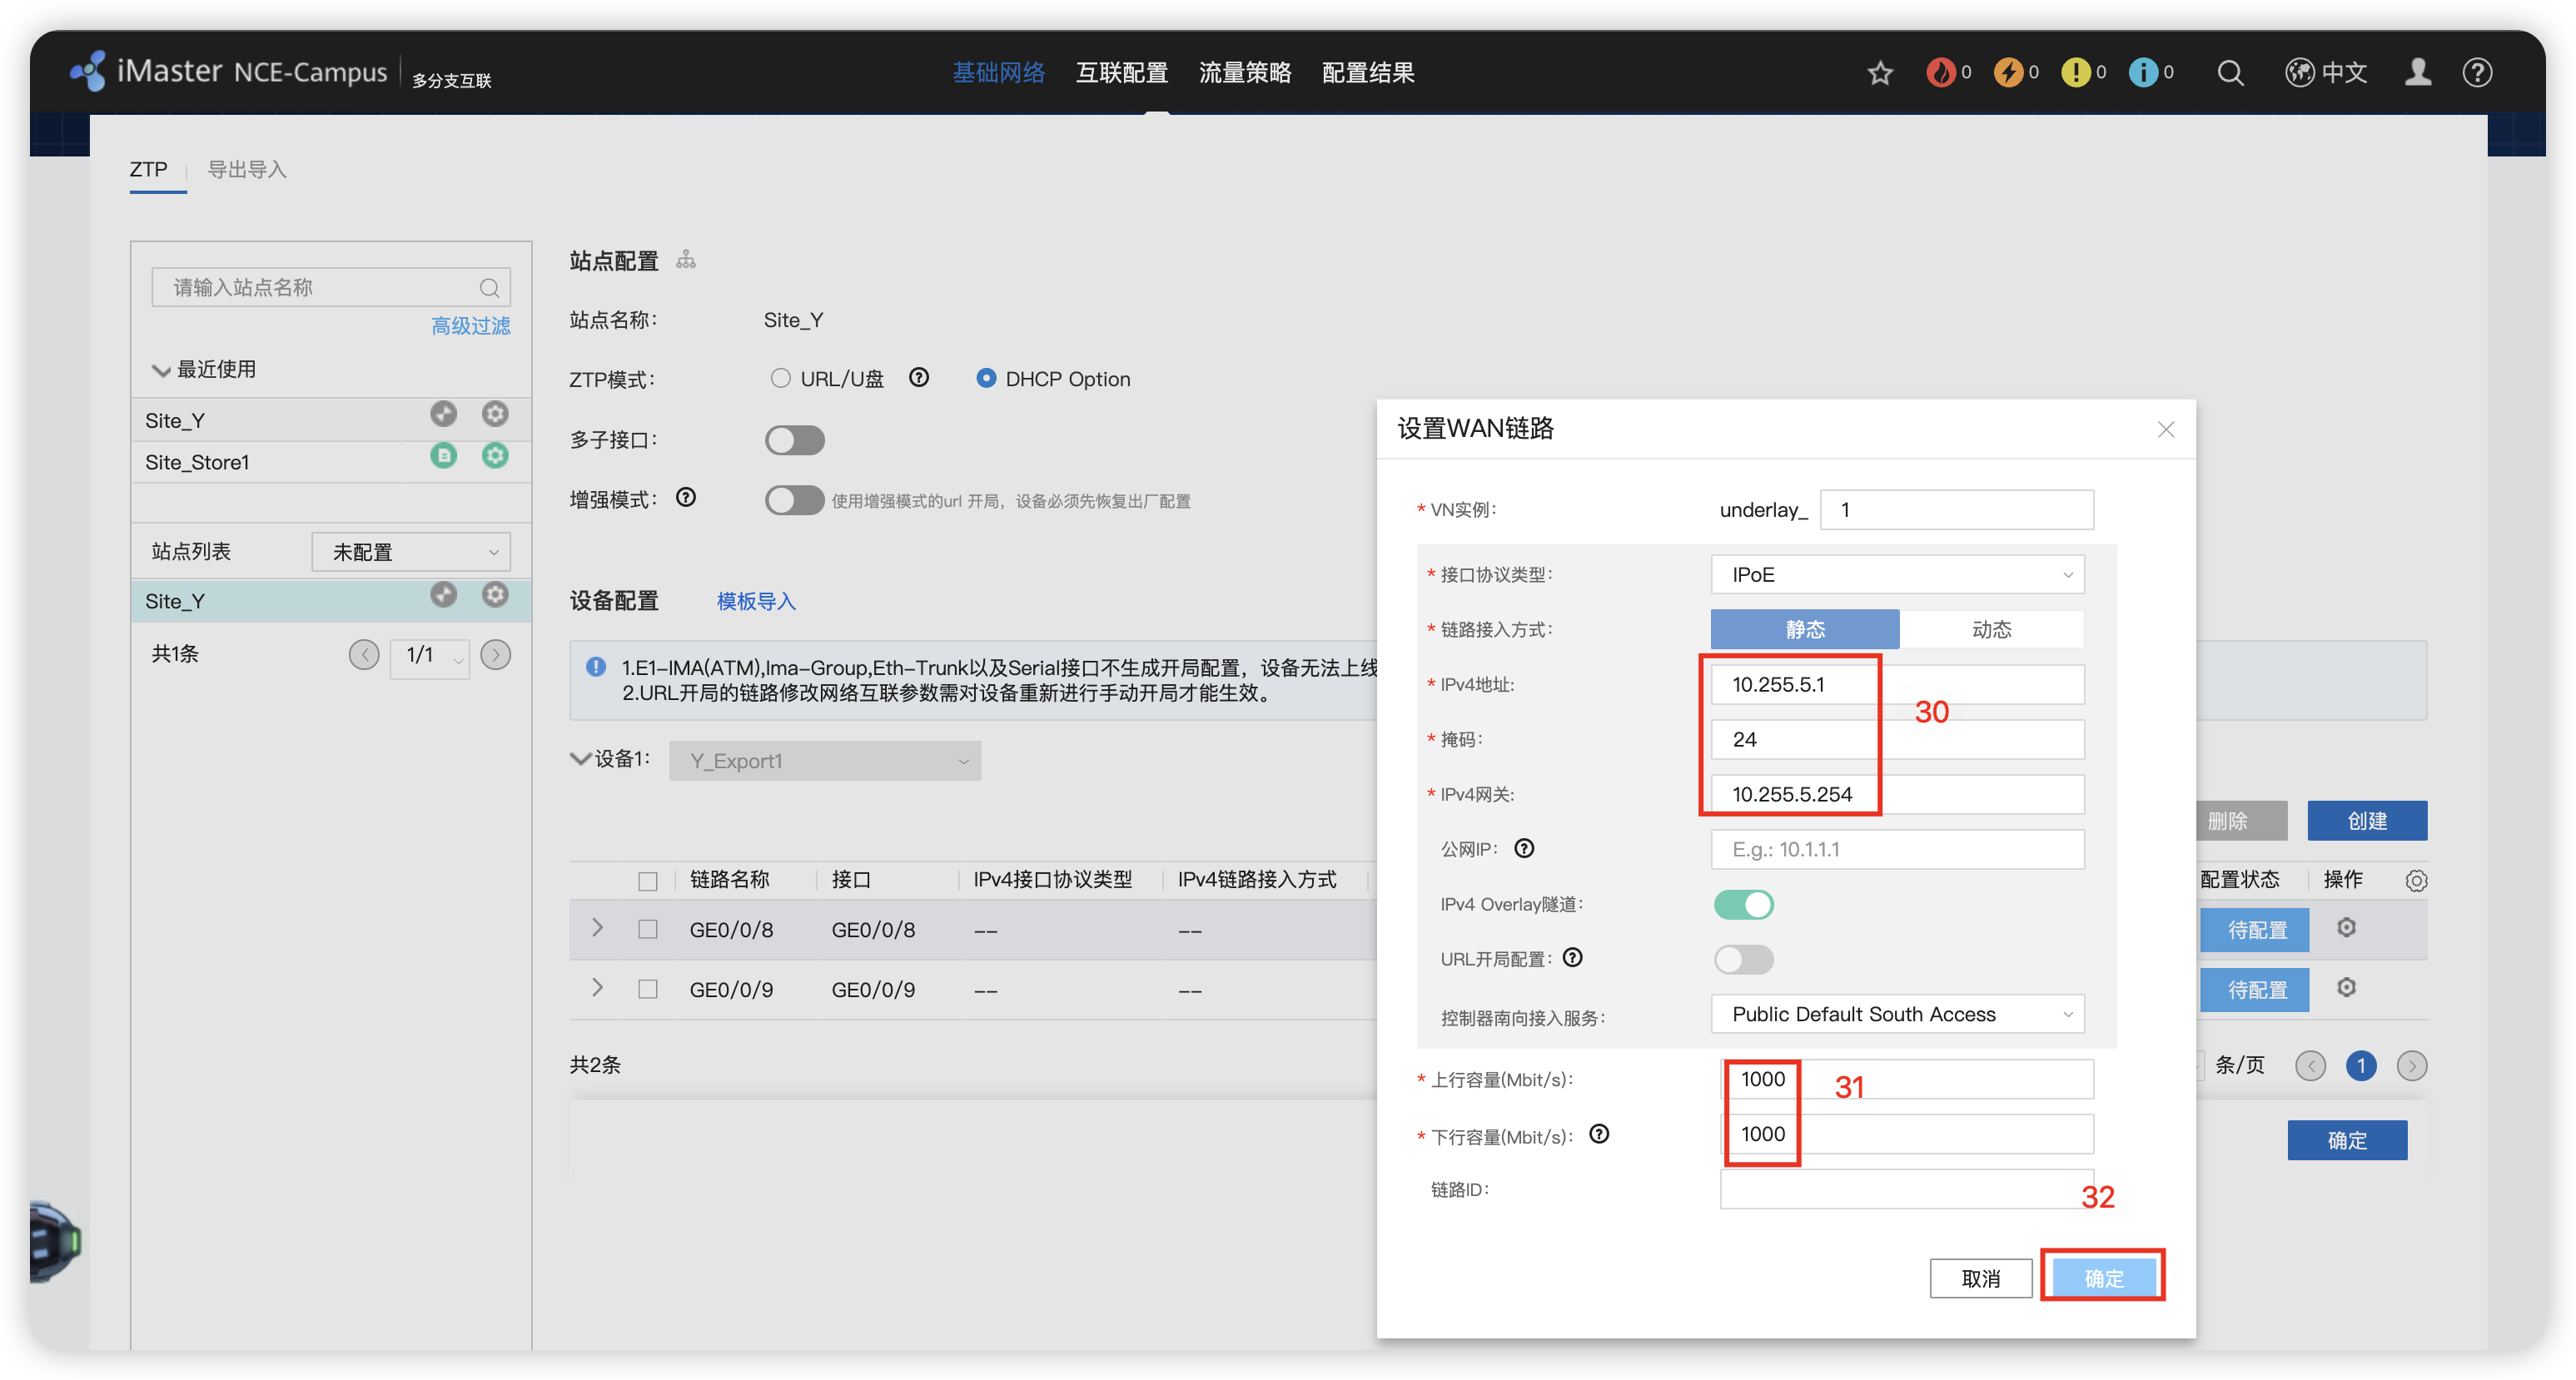
Task: Click the topology icon beside 站点配置
Action: (686, 260)
